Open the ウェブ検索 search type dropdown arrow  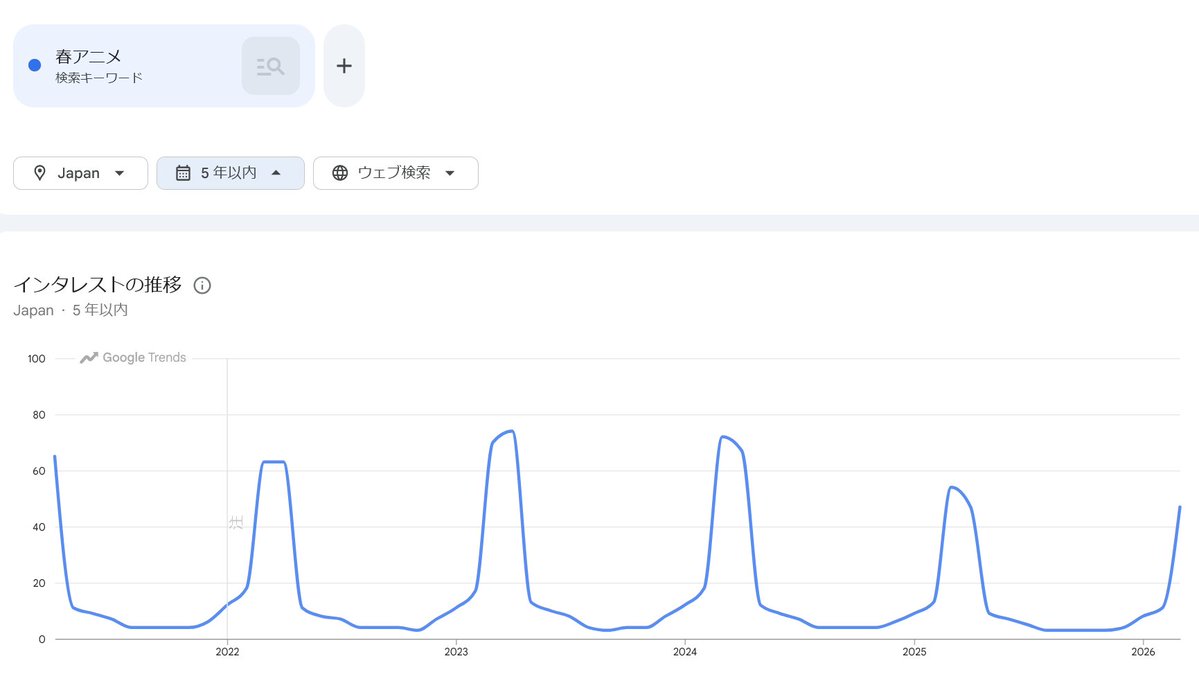(x=450, y=173)
